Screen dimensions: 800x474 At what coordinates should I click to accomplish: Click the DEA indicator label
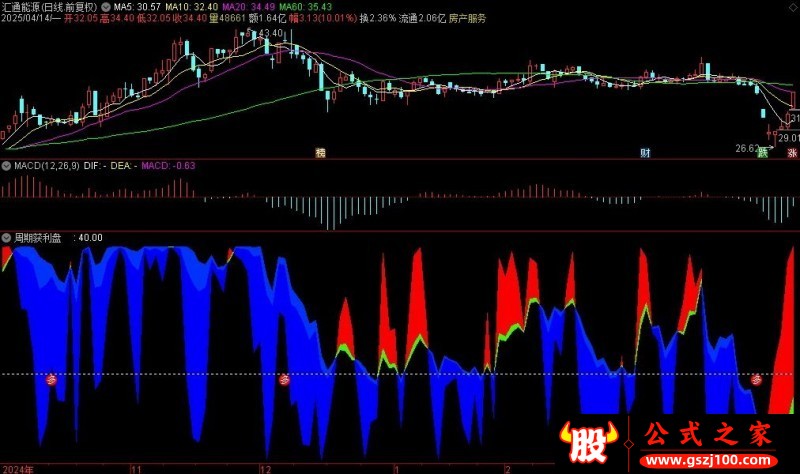coord(122,166)
